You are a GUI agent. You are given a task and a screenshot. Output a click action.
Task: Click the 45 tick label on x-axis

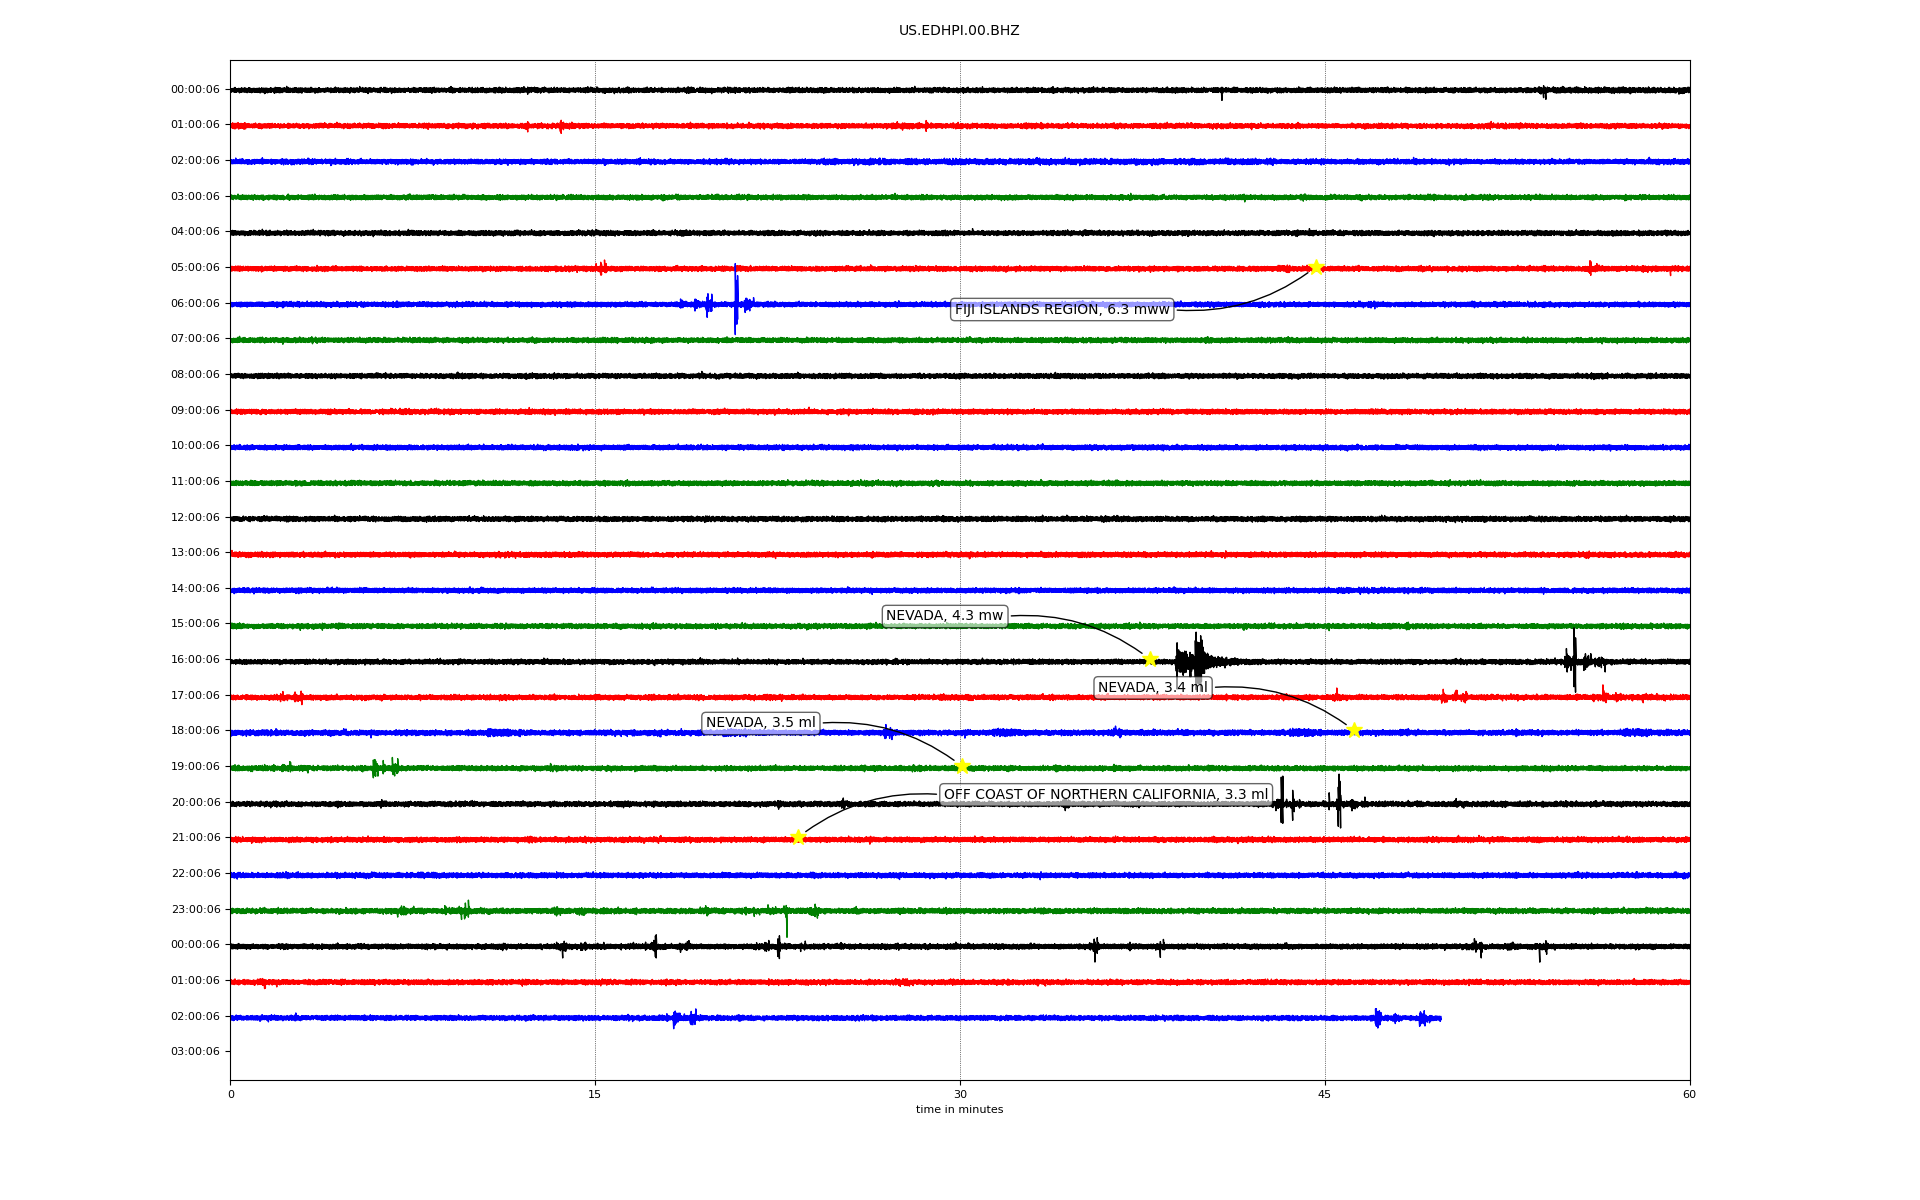[x=1324, y=1094]
